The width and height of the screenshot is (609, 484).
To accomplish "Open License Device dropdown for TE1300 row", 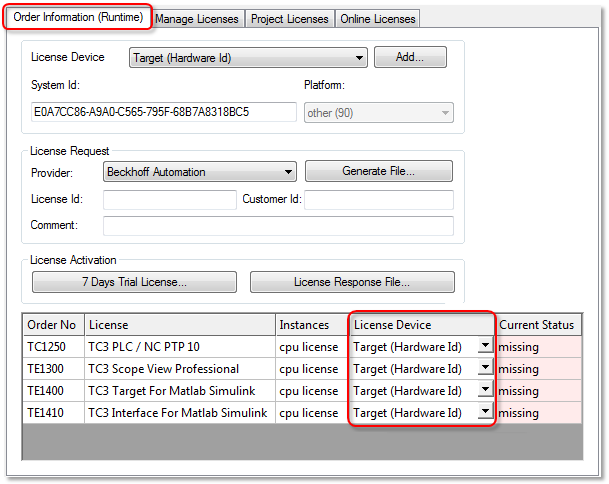I will pyautogui.click(x=485, y=367).
